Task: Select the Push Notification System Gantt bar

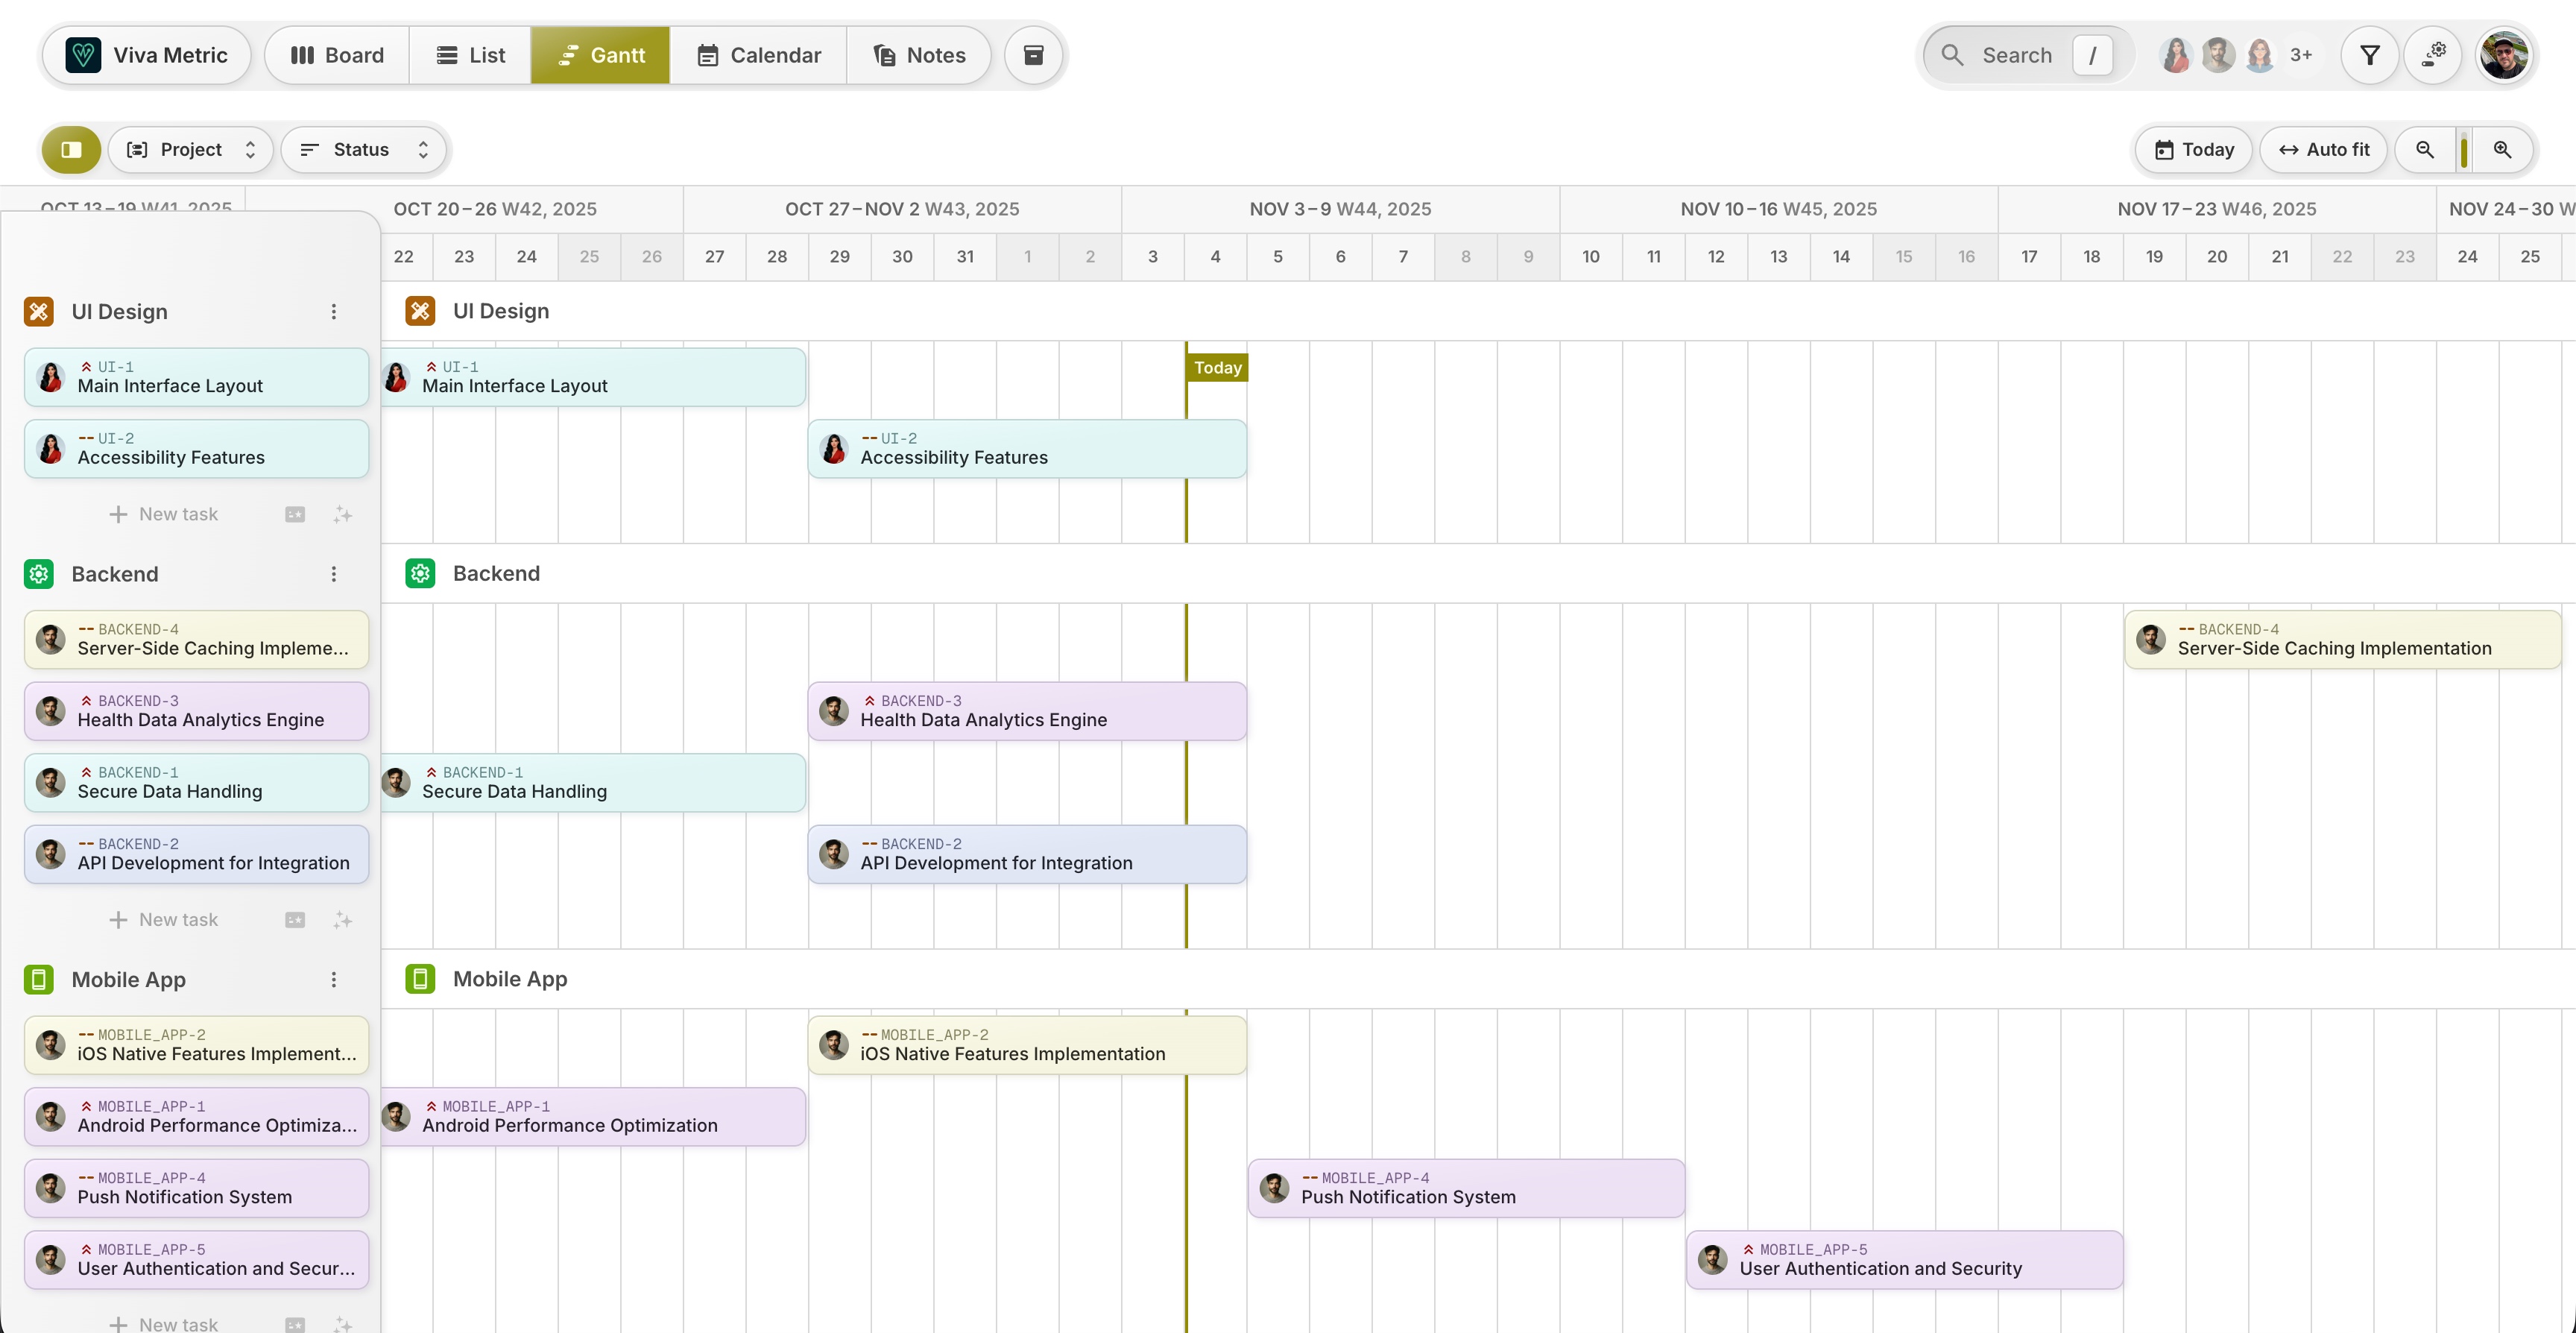Action: click(x=1465, y=1188)
